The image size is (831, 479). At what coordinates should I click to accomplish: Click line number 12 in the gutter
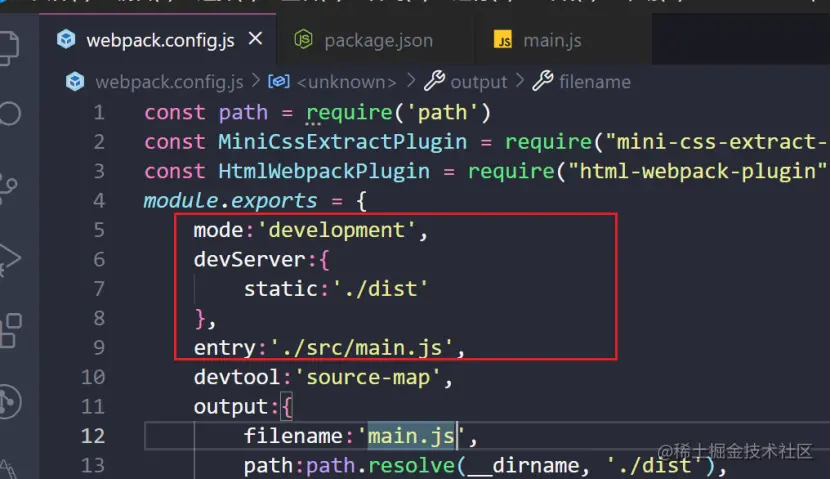click(x=93, y=436)
